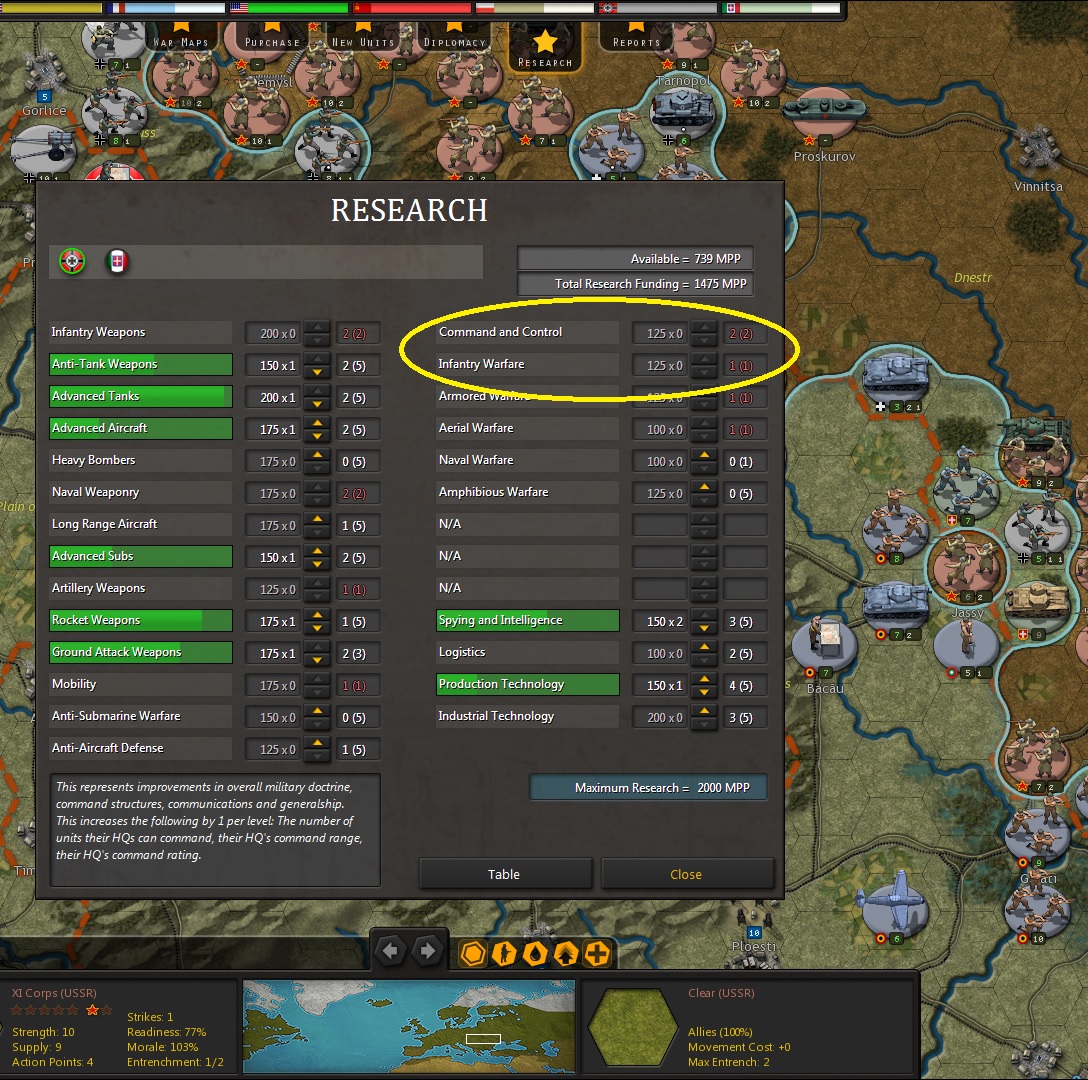Open the Purchase menu
The image size is (1088, 1080).
click(x=272, y=36)
